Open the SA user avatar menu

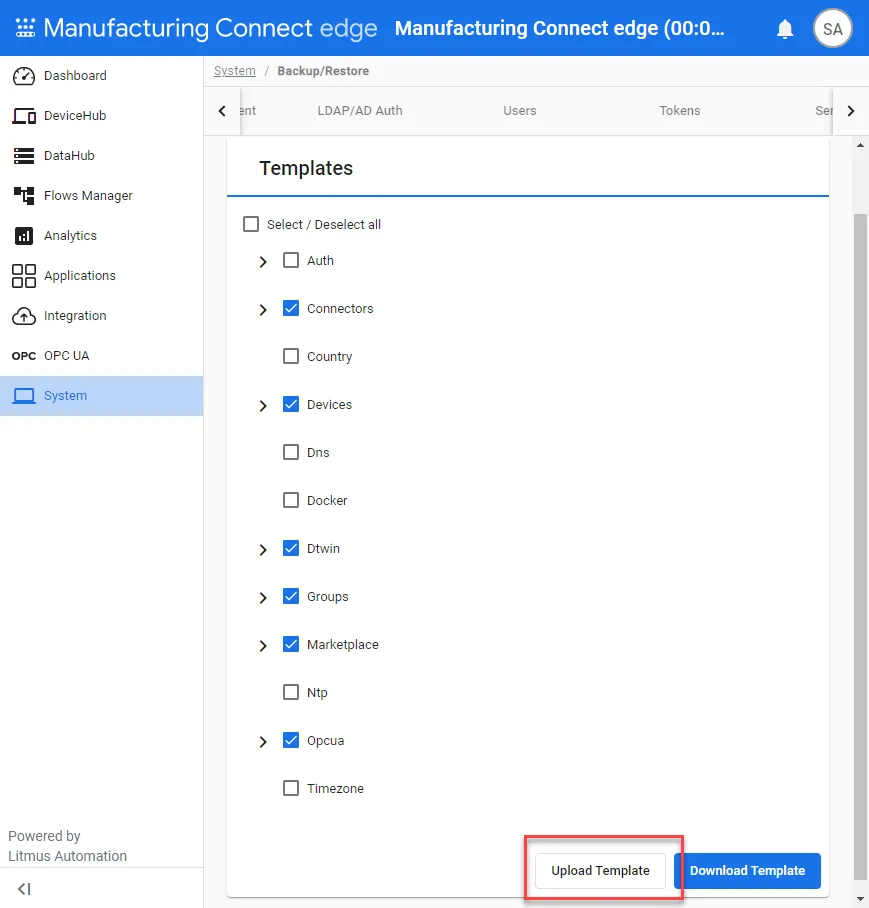point(832,28)
